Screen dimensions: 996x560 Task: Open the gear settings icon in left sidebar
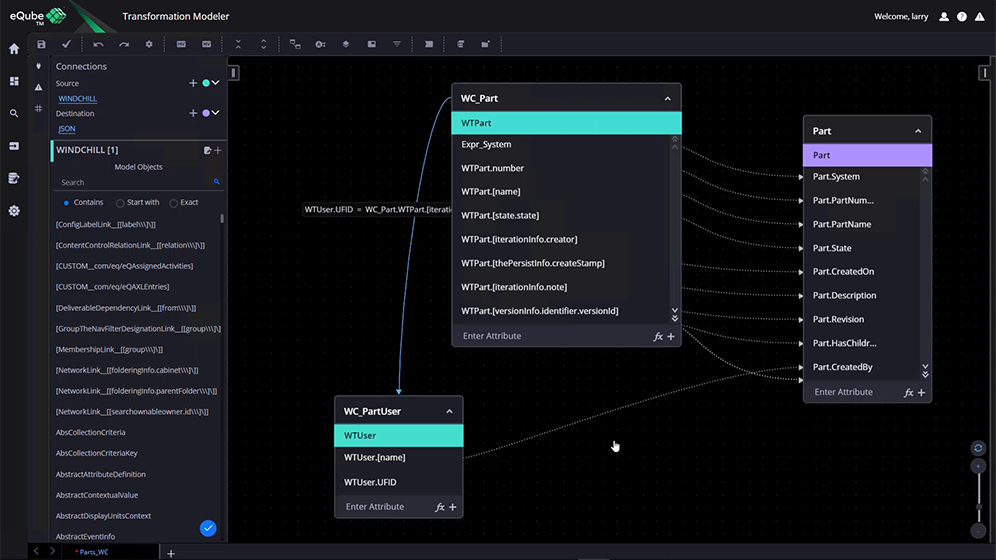(14, 211)
